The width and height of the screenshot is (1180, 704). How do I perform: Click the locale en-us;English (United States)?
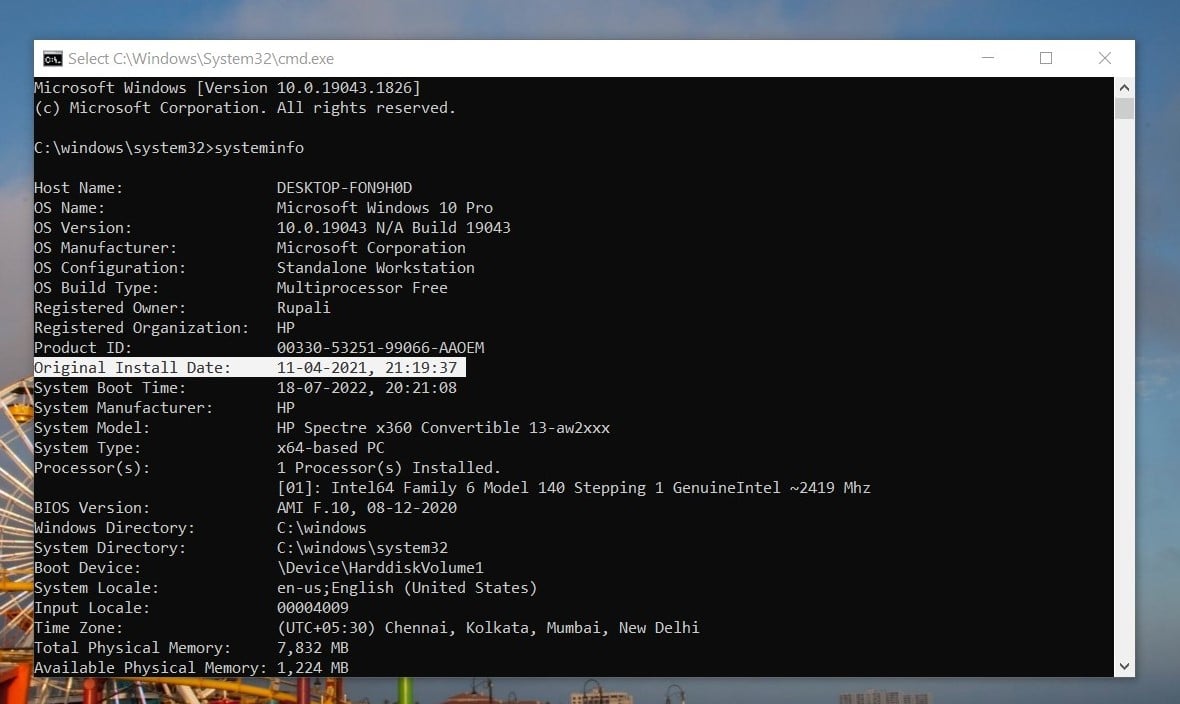407,587
